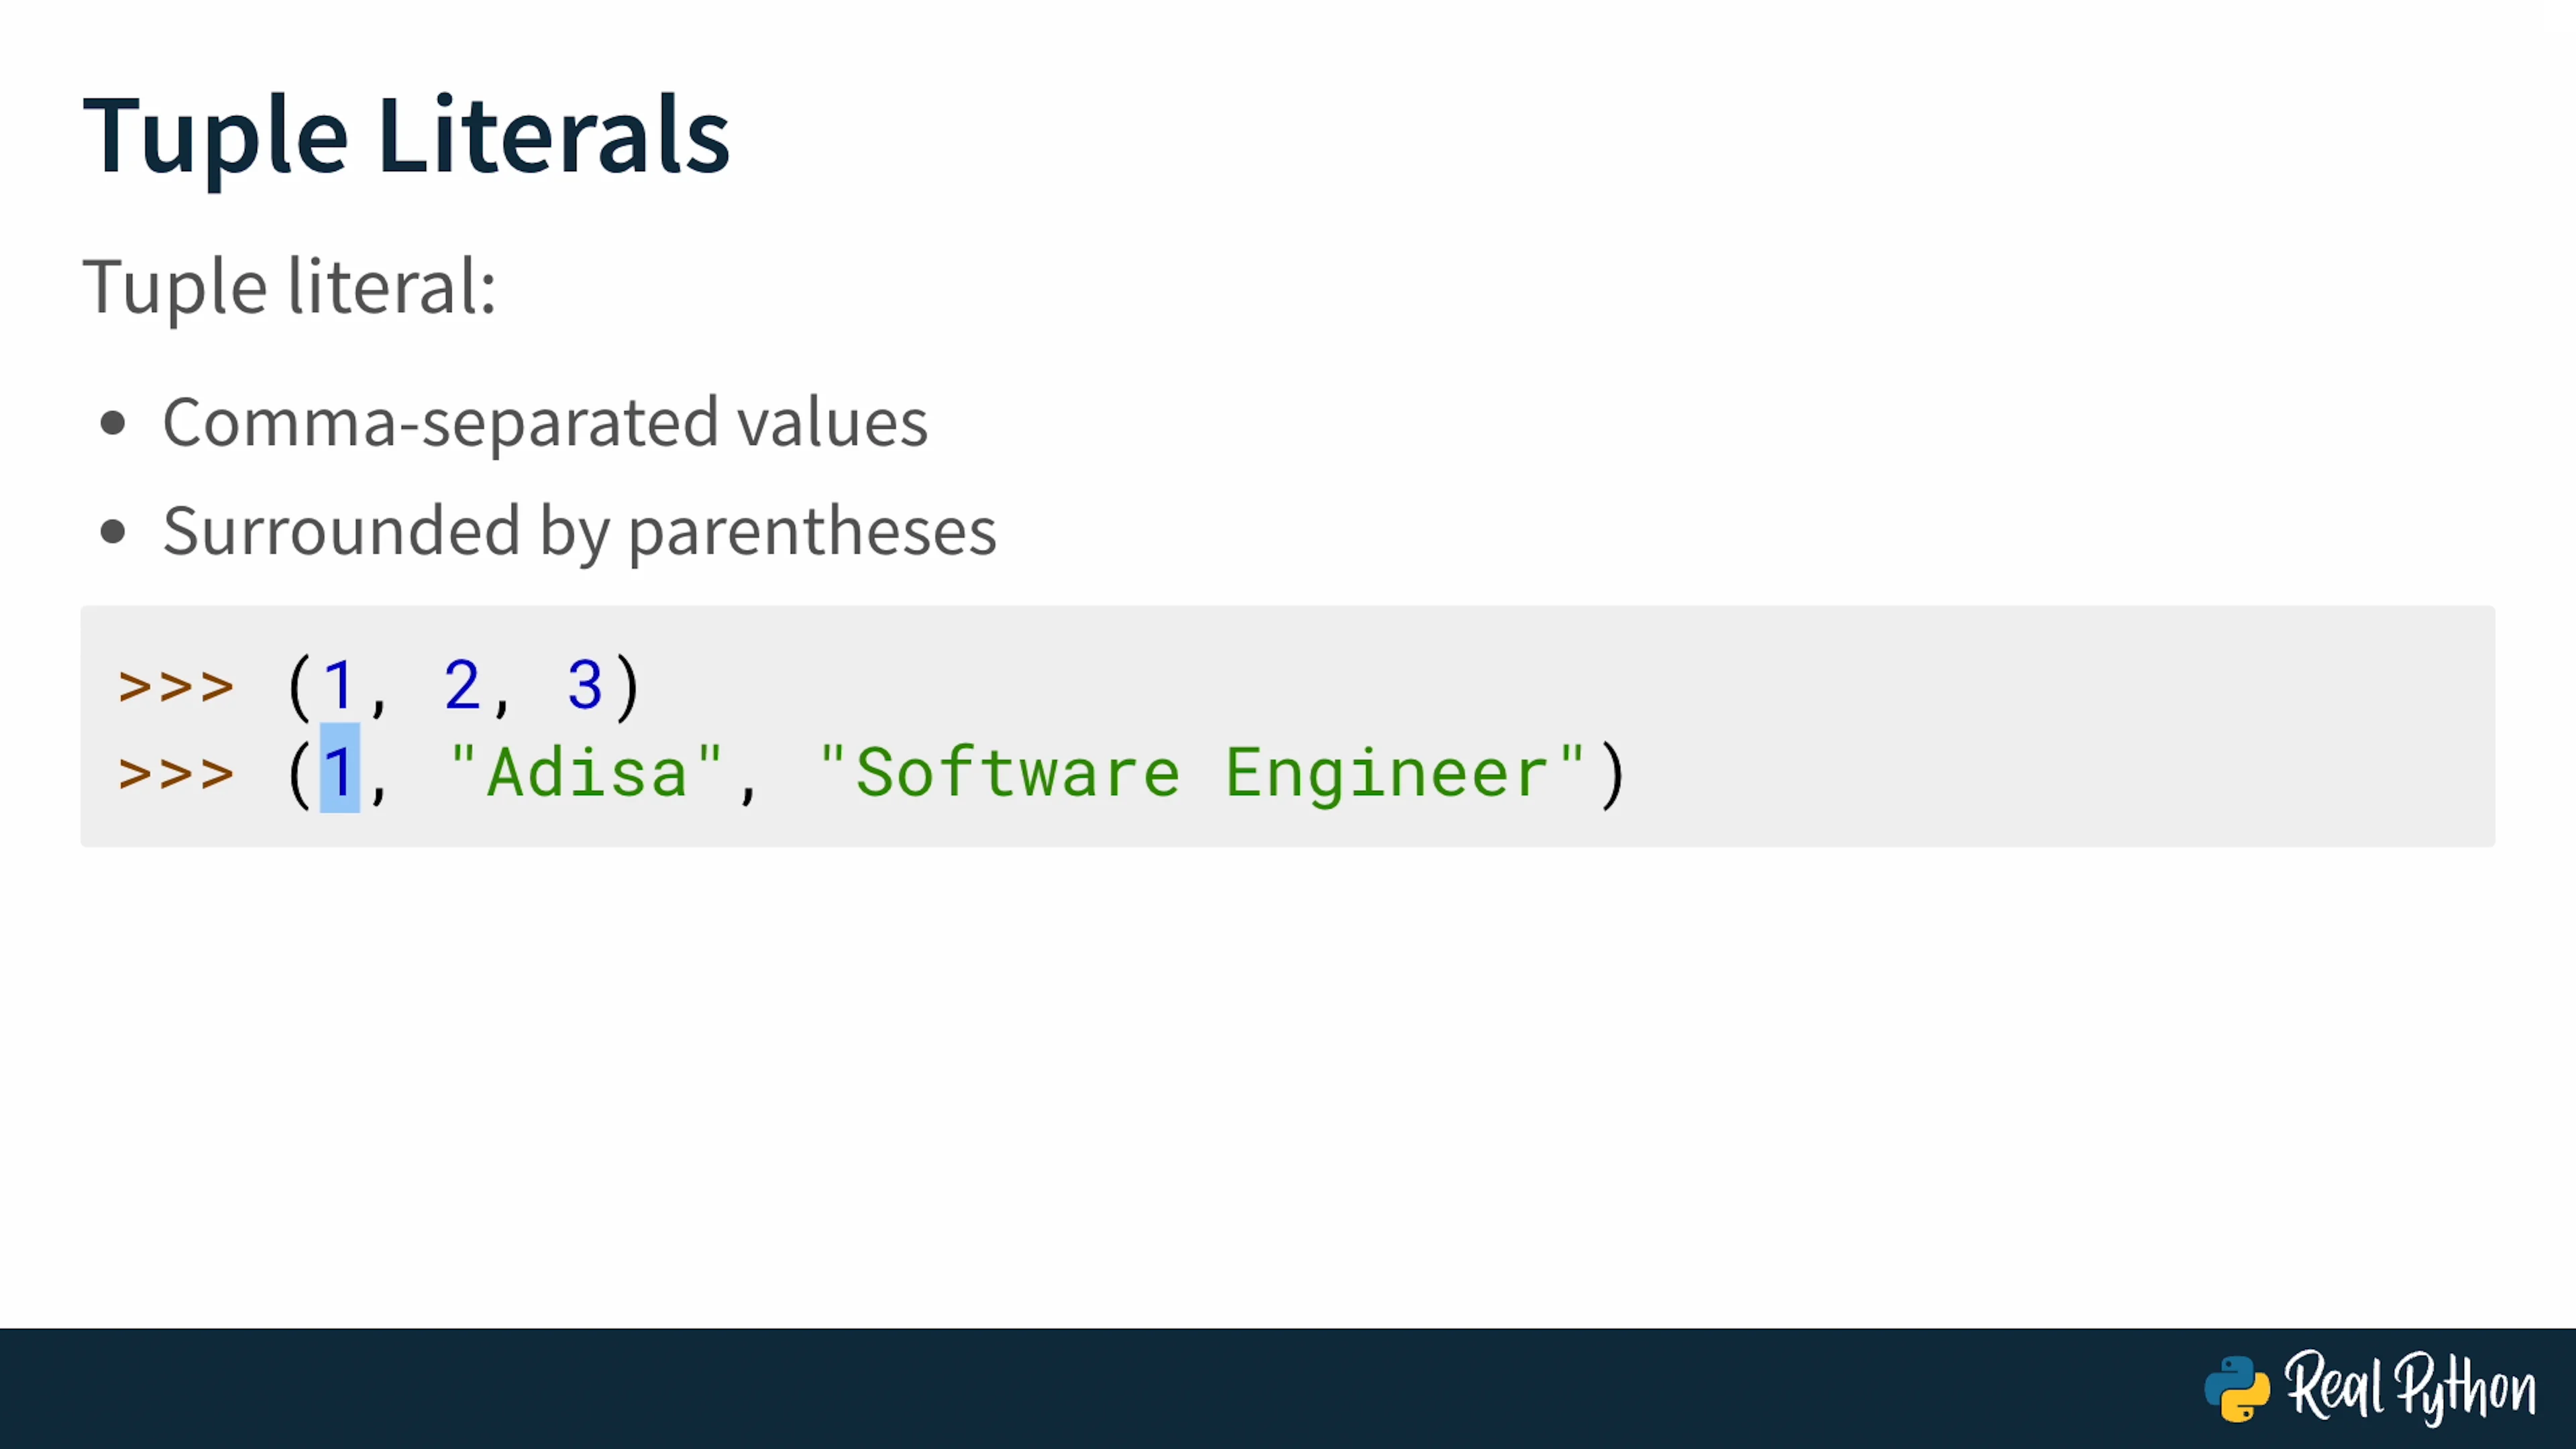Click the Tuple Literals heading
This screenshot has height=1449, width=2576.
[x=406, y=135]
